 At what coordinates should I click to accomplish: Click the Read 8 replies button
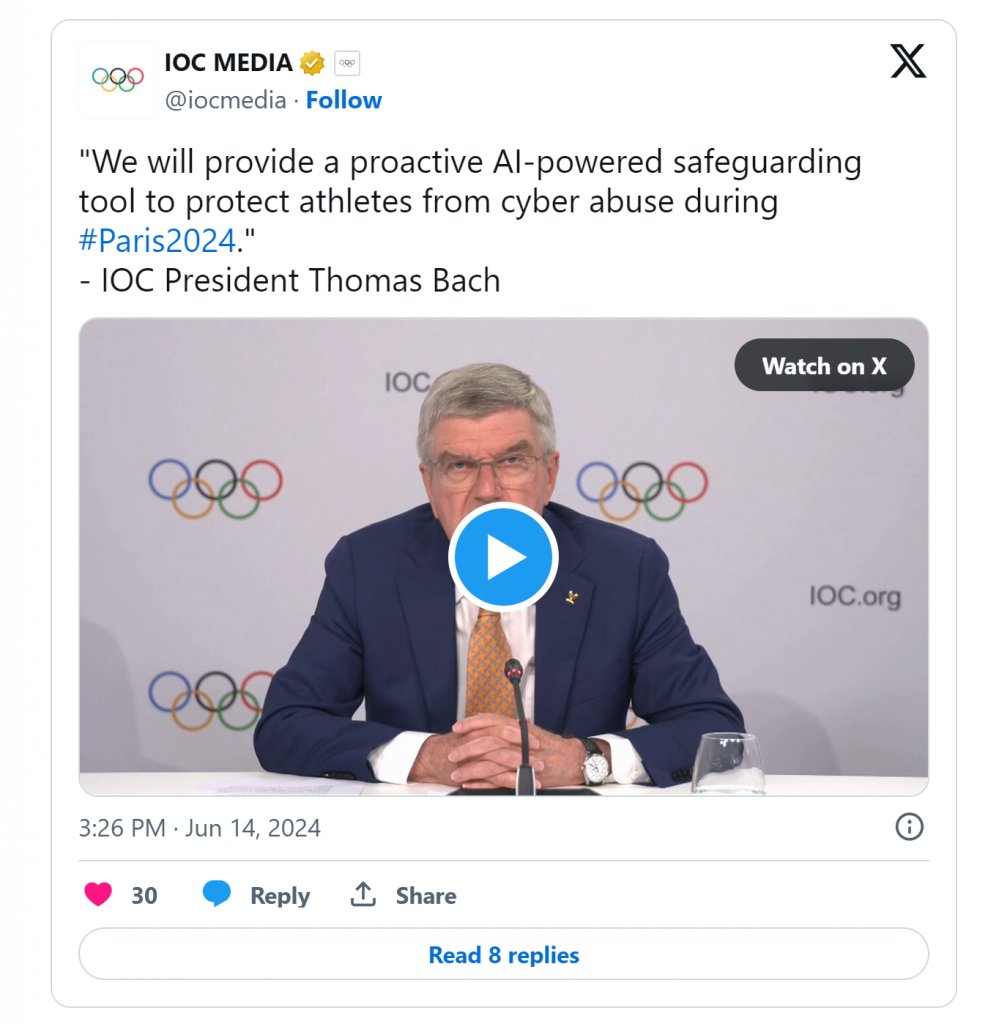click(x=503, y=955)
